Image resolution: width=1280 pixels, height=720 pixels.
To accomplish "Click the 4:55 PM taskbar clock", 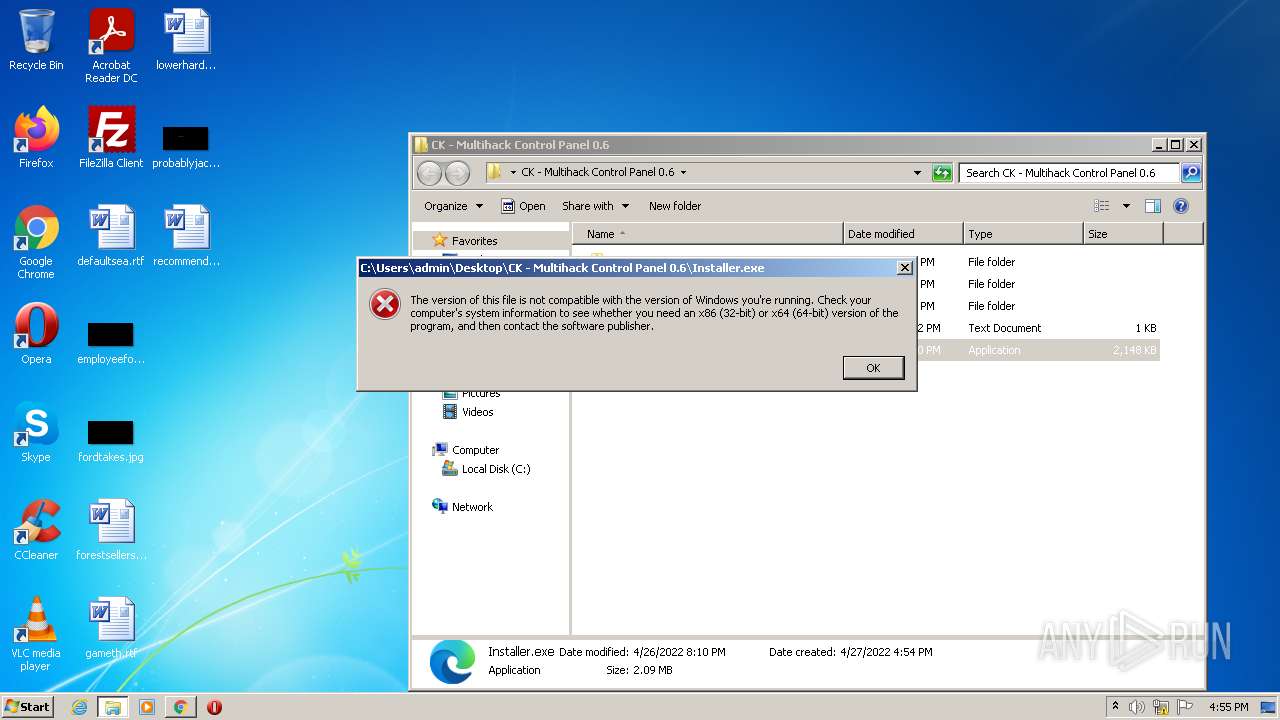I will (x=1228, y=707).
